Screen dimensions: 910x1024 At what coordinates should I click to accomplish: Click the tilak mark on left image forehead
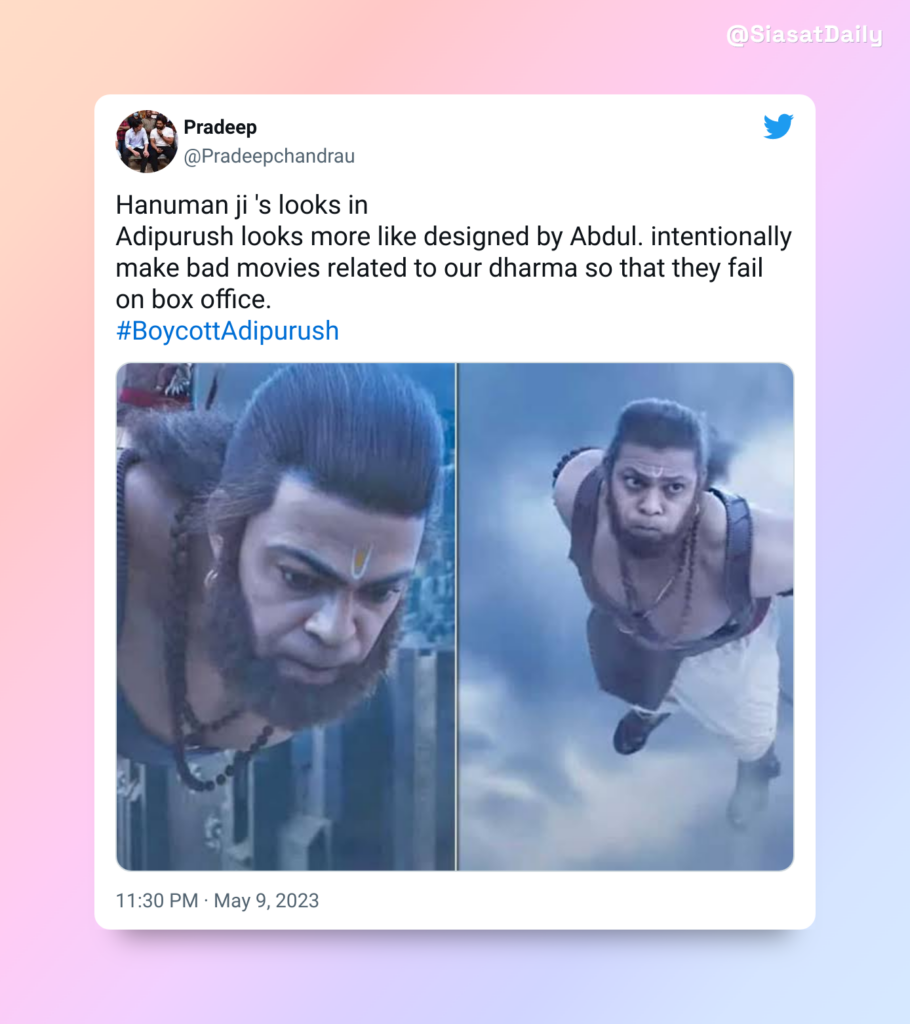[x=361, y=560]
